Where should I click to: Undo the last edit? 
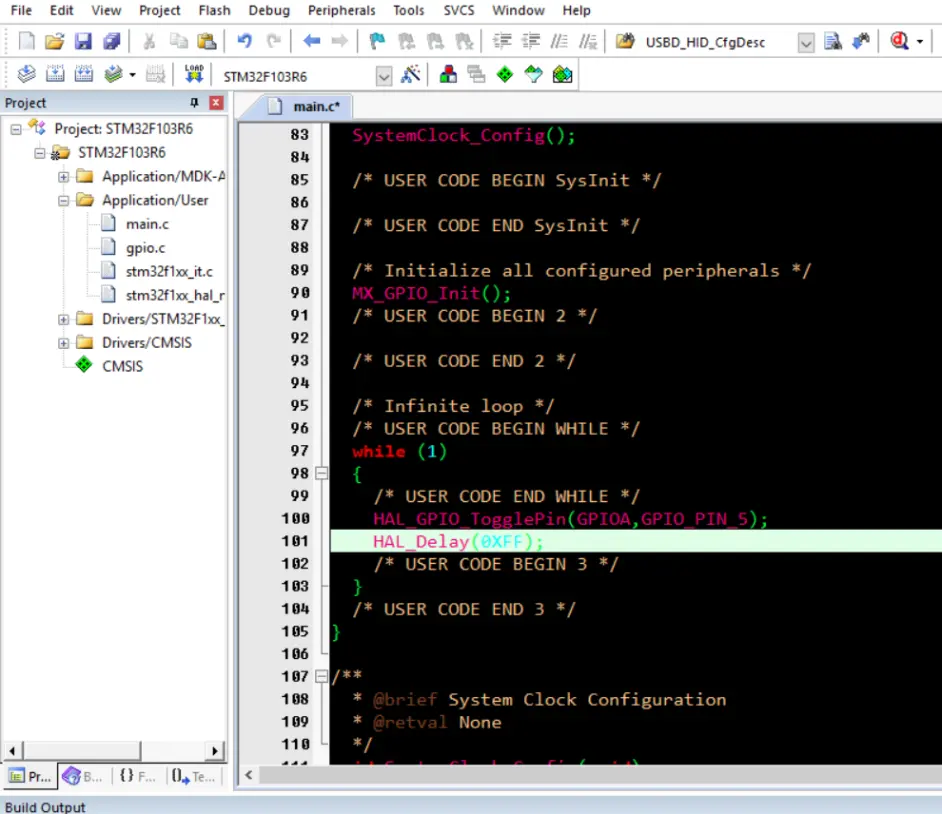pos(244,41)
